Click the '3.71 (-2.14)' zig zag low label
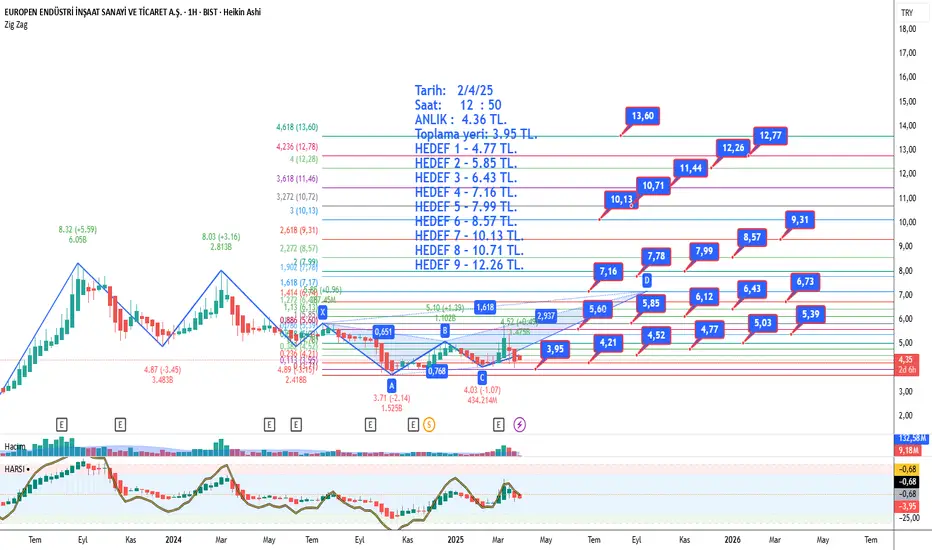This screenshot has width=932, height=550. (x=392, y=398)
